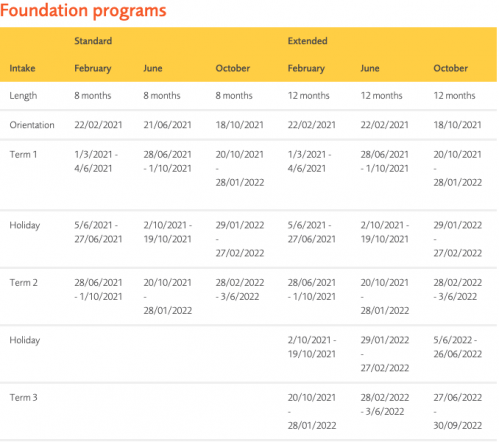Click the Foundation programs heading
This screenshot has height=442, width=499.
pos(83,11)
